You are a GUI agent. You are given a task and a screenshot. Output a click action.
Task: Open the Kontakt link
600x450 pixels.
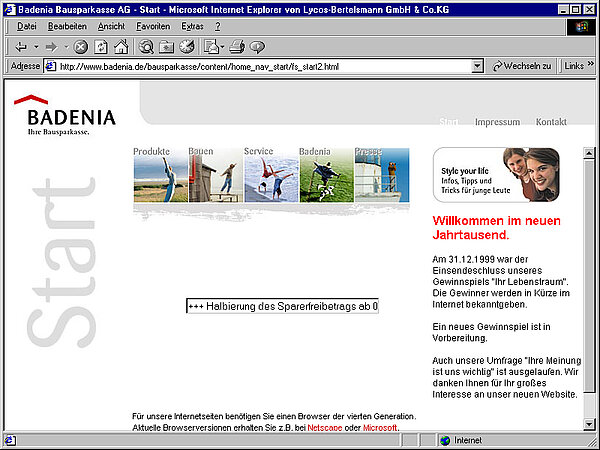point(551,122)
